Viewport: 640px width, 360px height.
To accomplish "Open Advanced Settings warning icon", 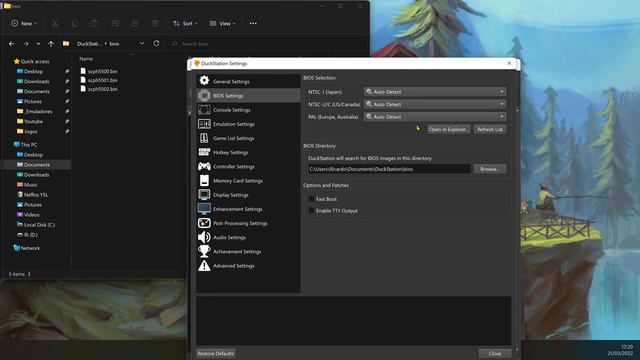I will tap(204, 266).
